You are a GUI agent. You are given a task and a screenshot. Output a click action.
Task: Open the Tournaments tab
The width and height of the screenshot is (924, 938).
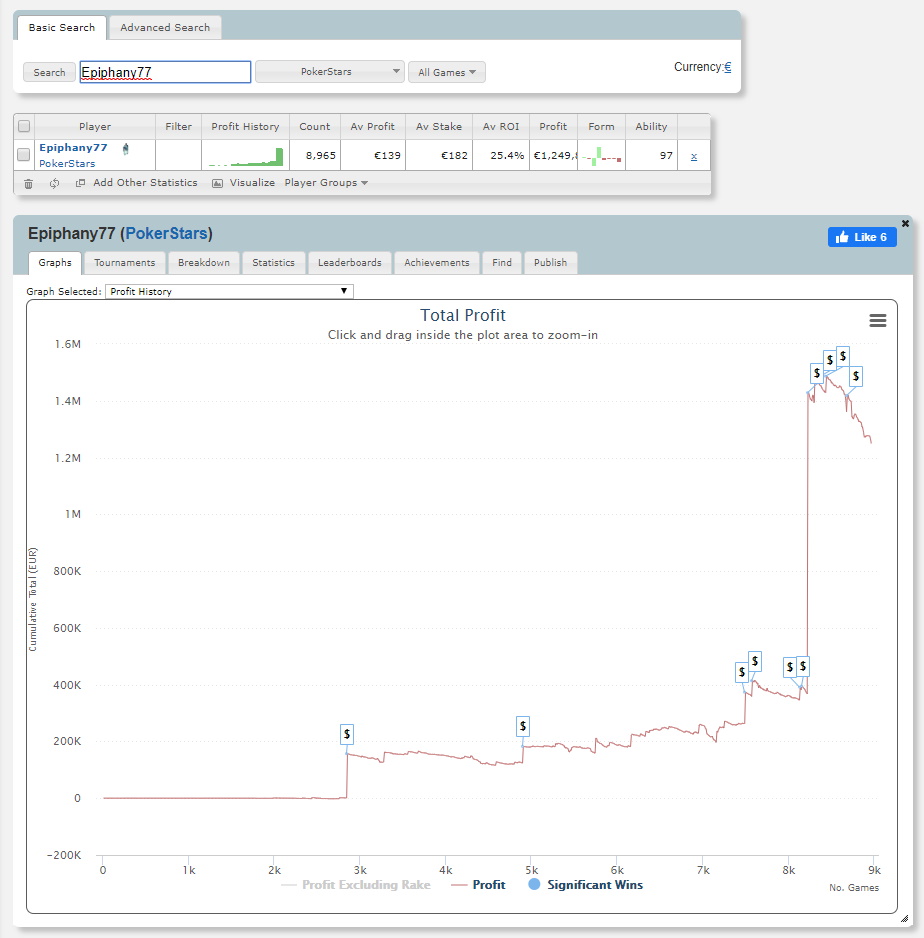click(x=124, y=263)
